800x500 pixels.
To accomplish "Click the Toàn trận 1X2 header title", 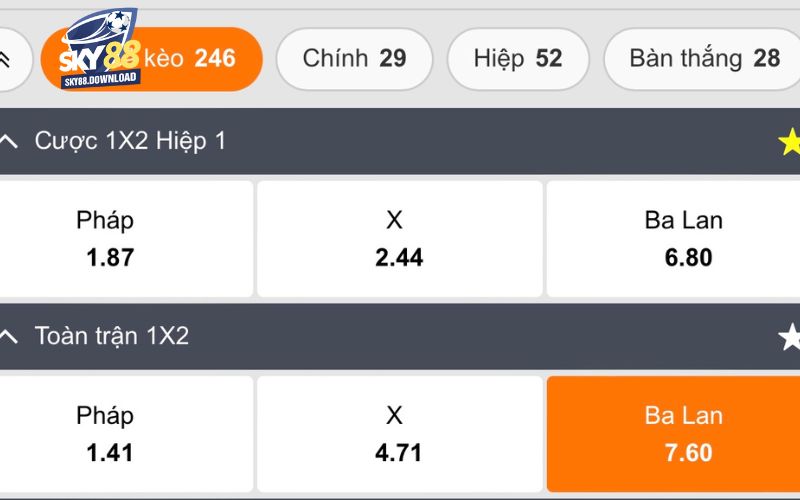I will click(x=112, y=337).
